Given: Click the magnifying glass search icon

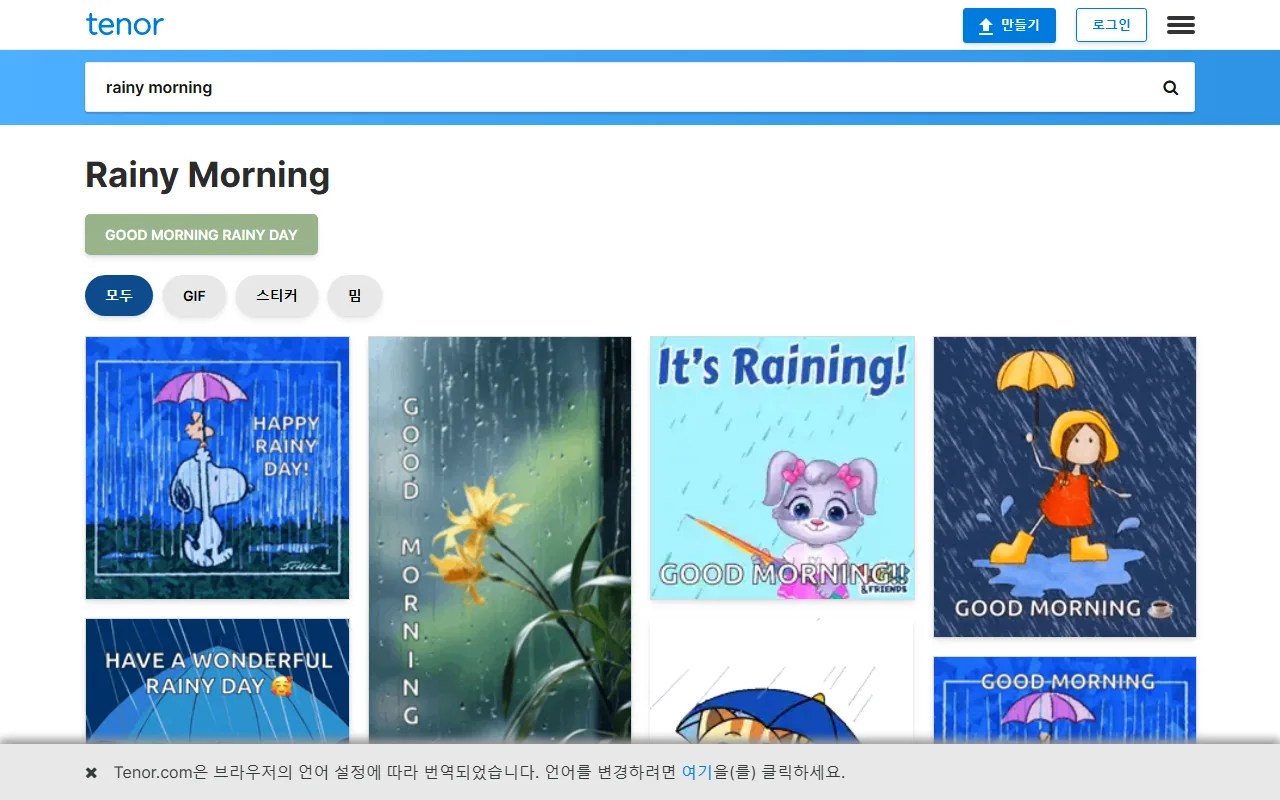Looking at the screenshot, I should coord(1170,87).
